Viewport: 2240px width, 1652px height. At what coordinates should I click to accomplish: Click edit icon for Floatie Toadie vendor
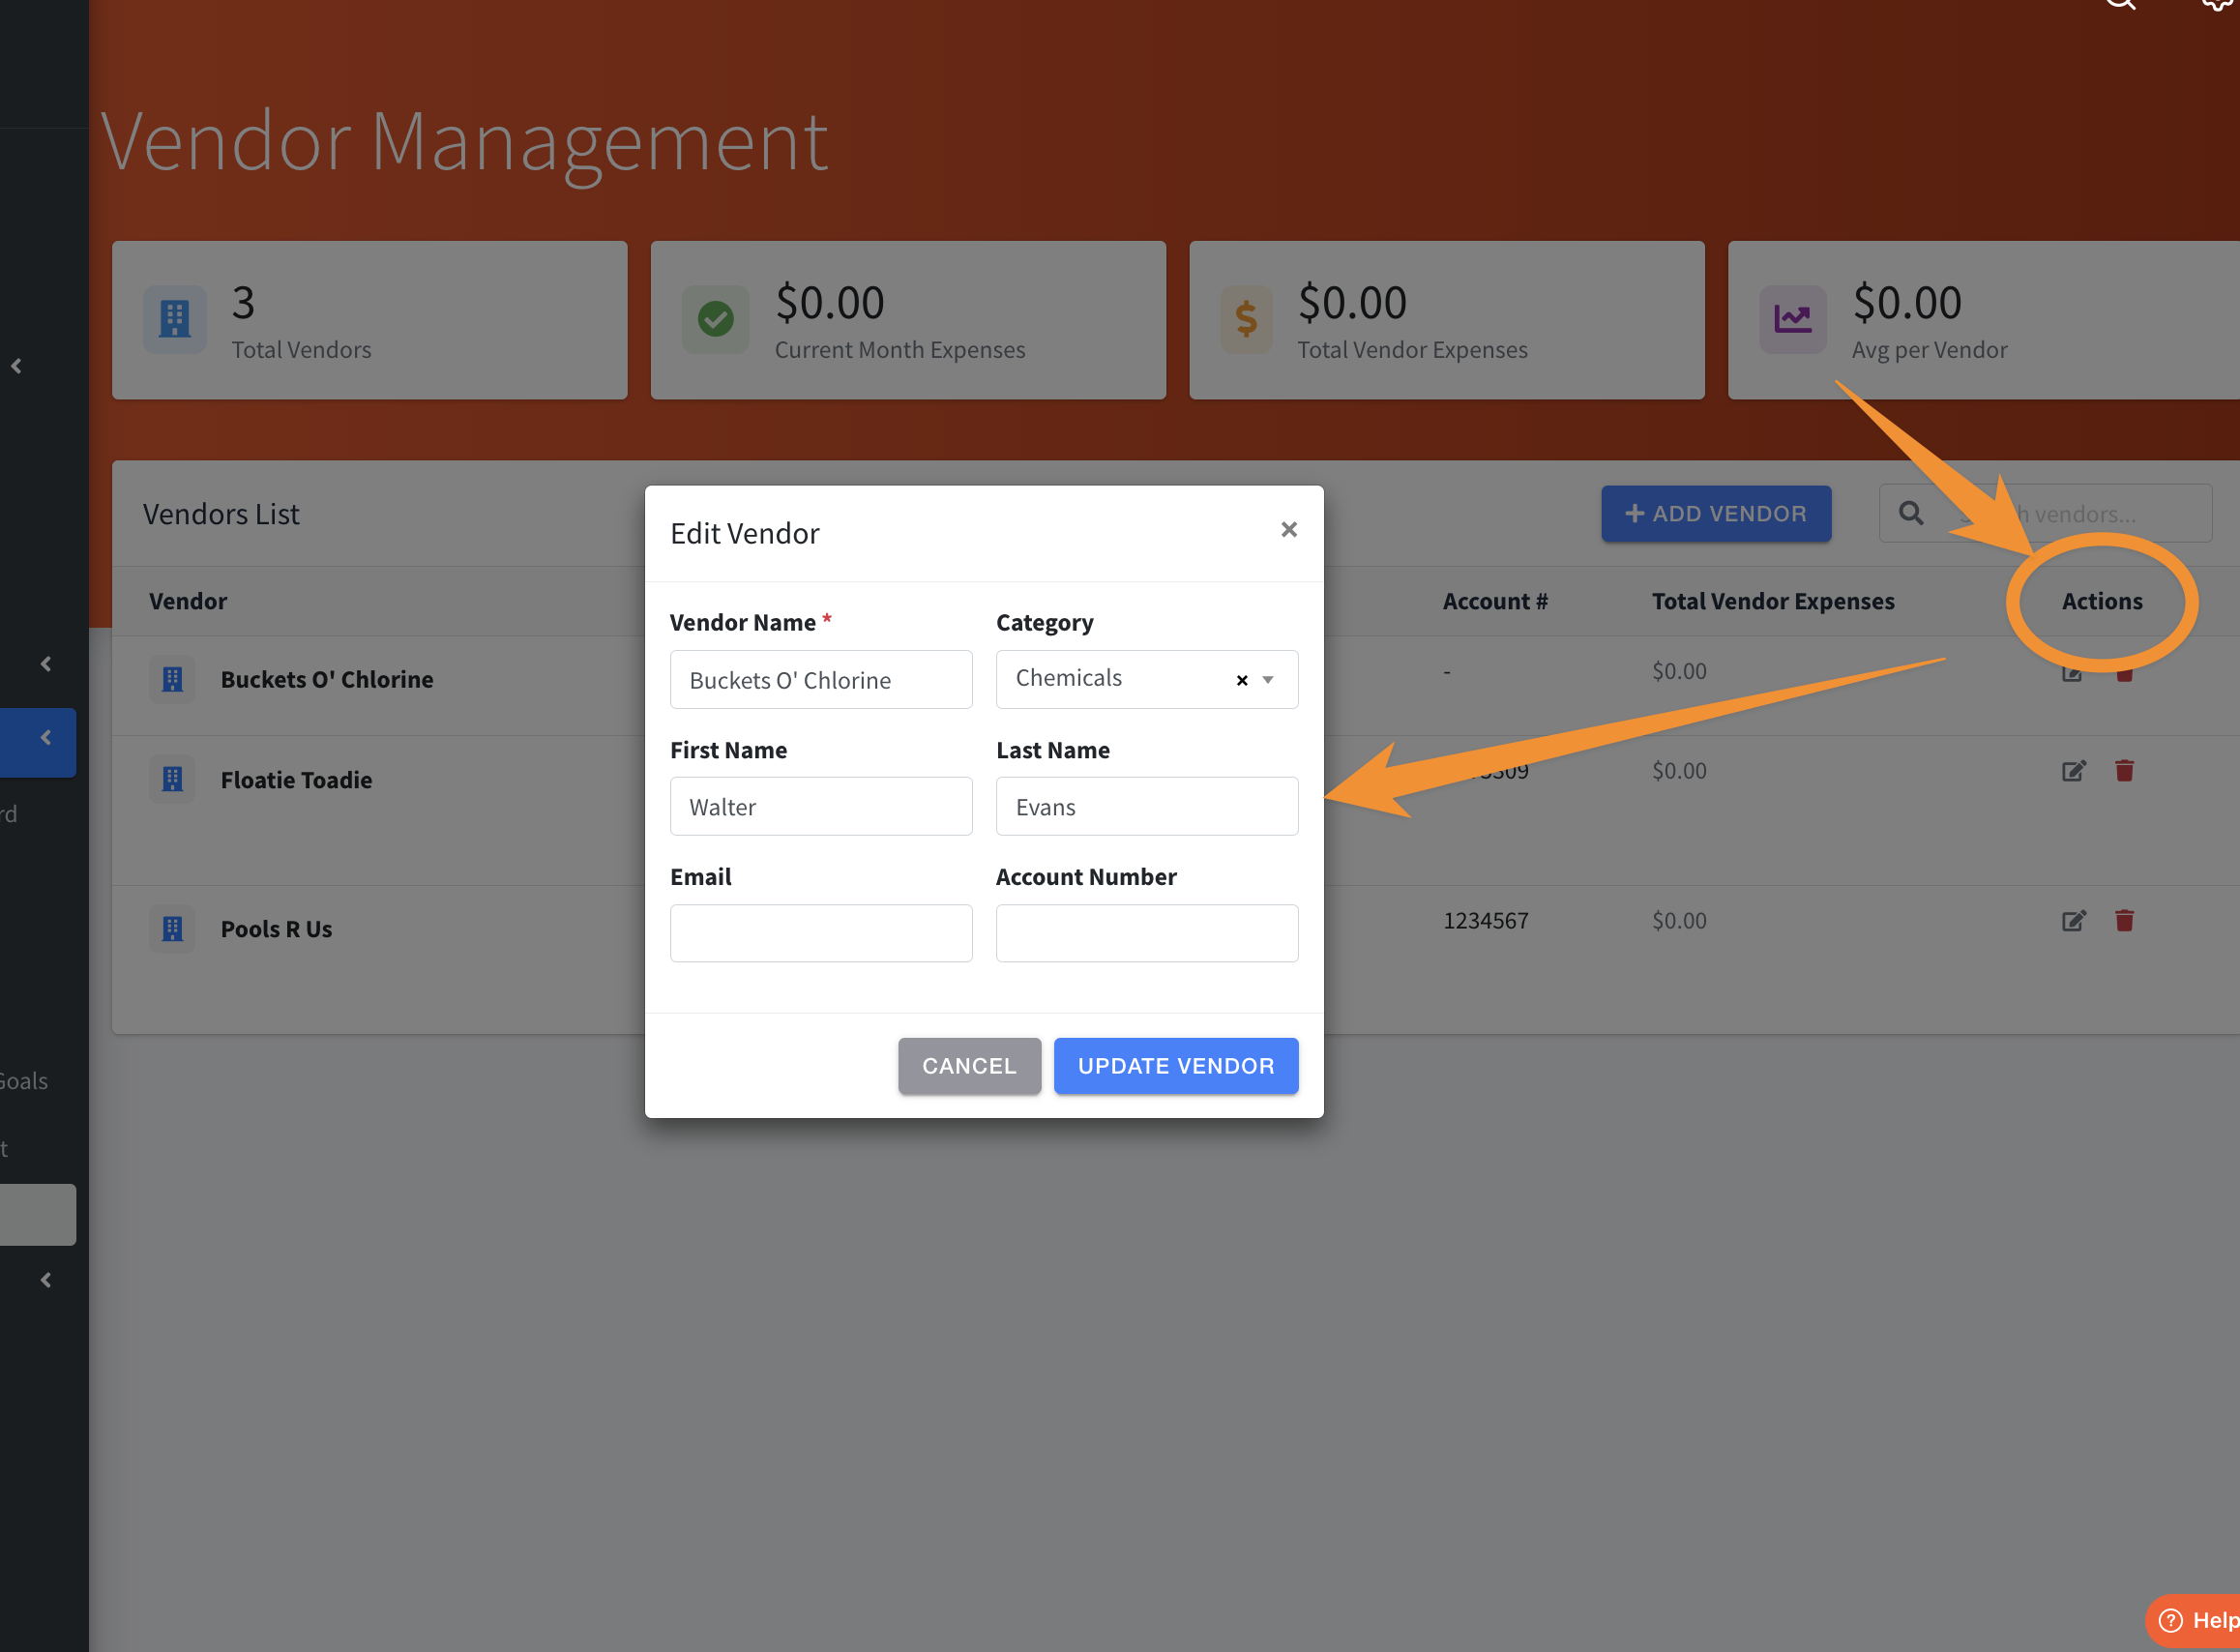coord(2073,771)
